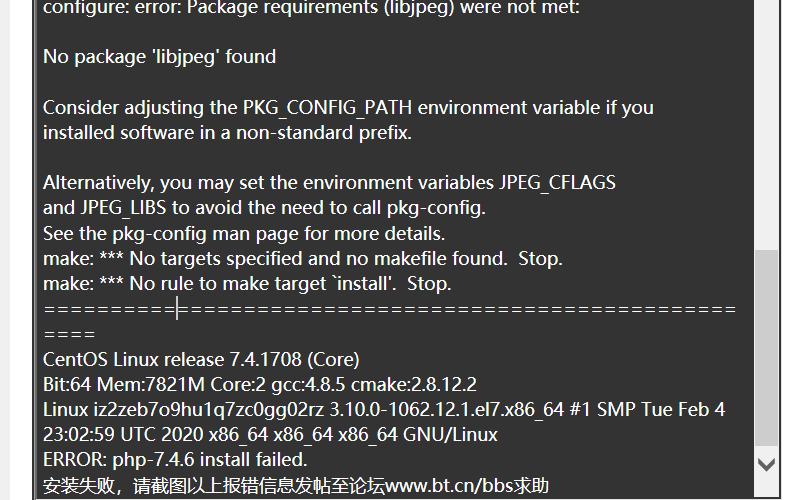
Task: Click 'installed software in a non-standard prefix' line
Action: [227, 133]
